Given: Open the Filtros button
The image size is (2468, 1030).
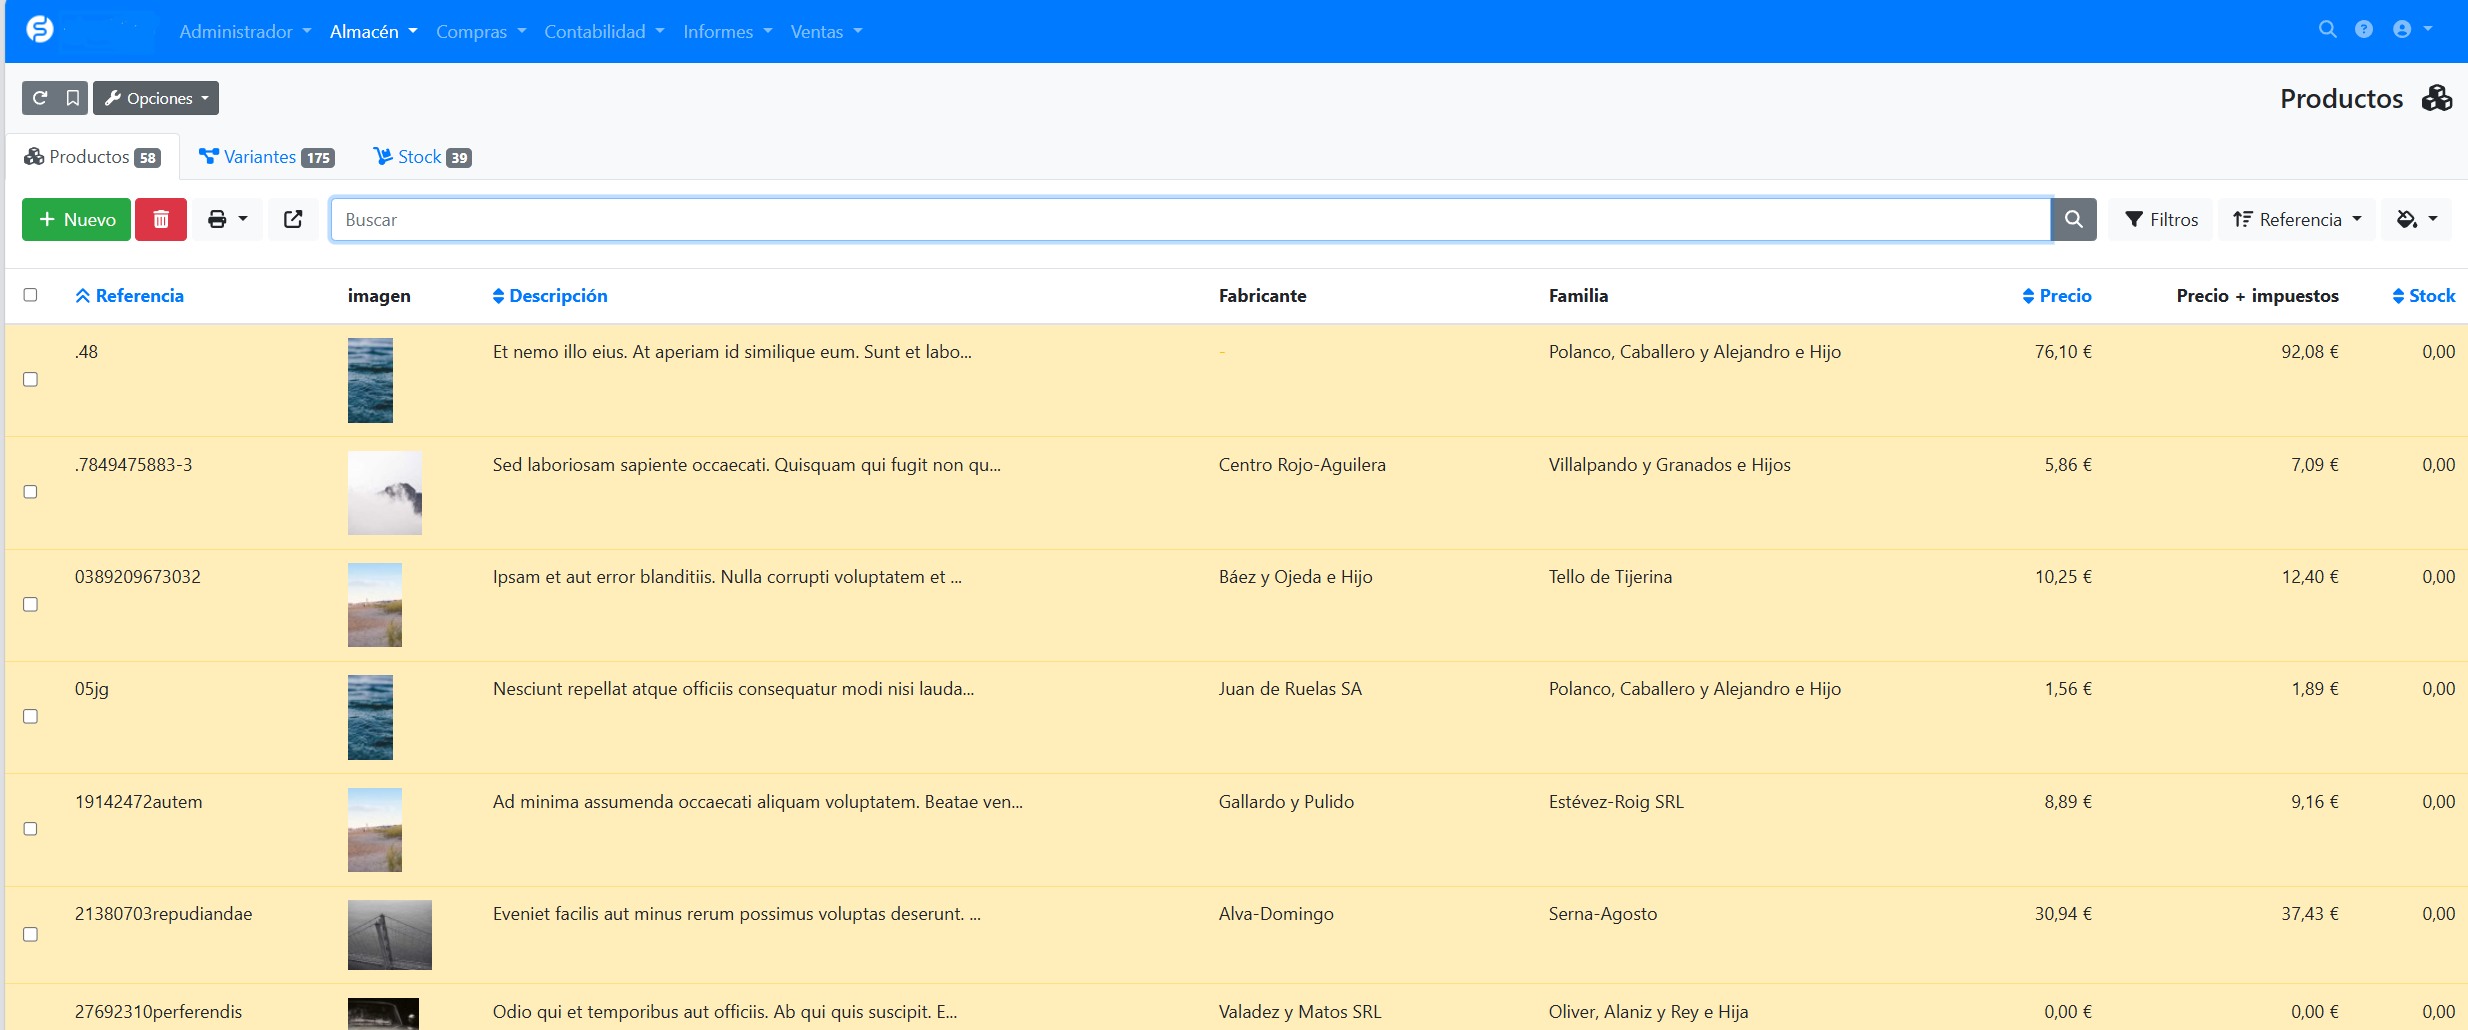Looking at the screenshot, I should pos(2161,220).
